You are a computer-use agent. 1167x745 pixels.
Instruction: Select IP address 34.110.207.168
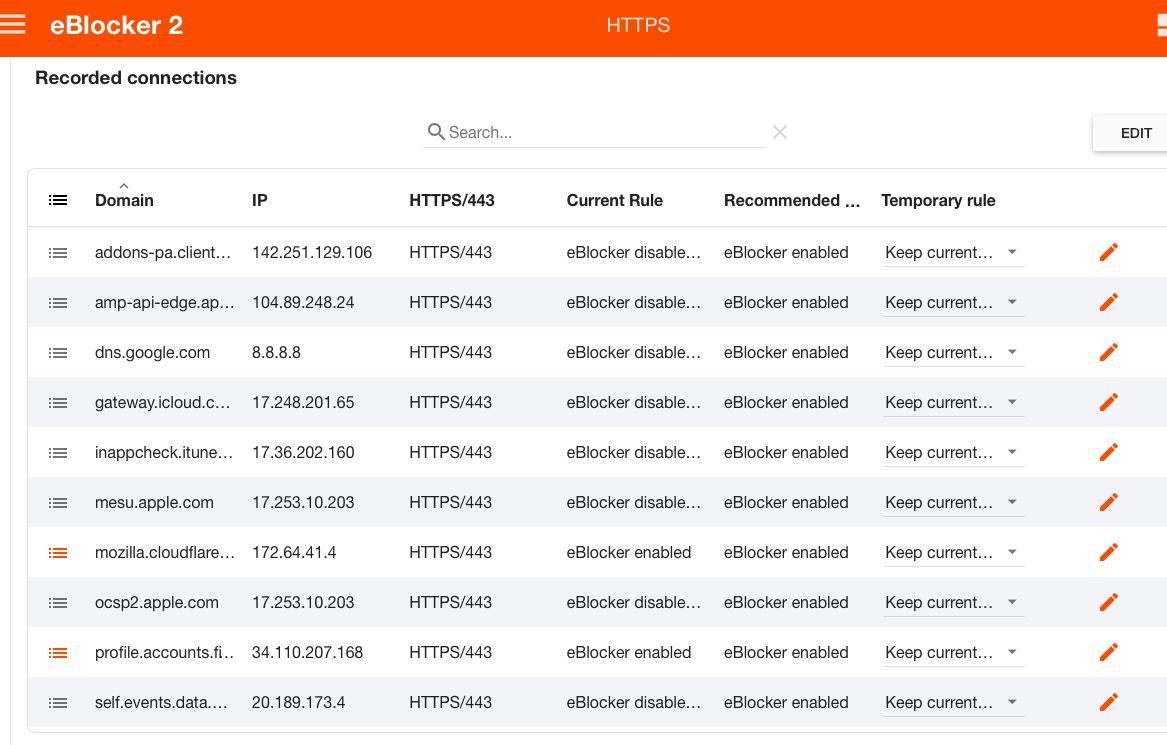307,652
